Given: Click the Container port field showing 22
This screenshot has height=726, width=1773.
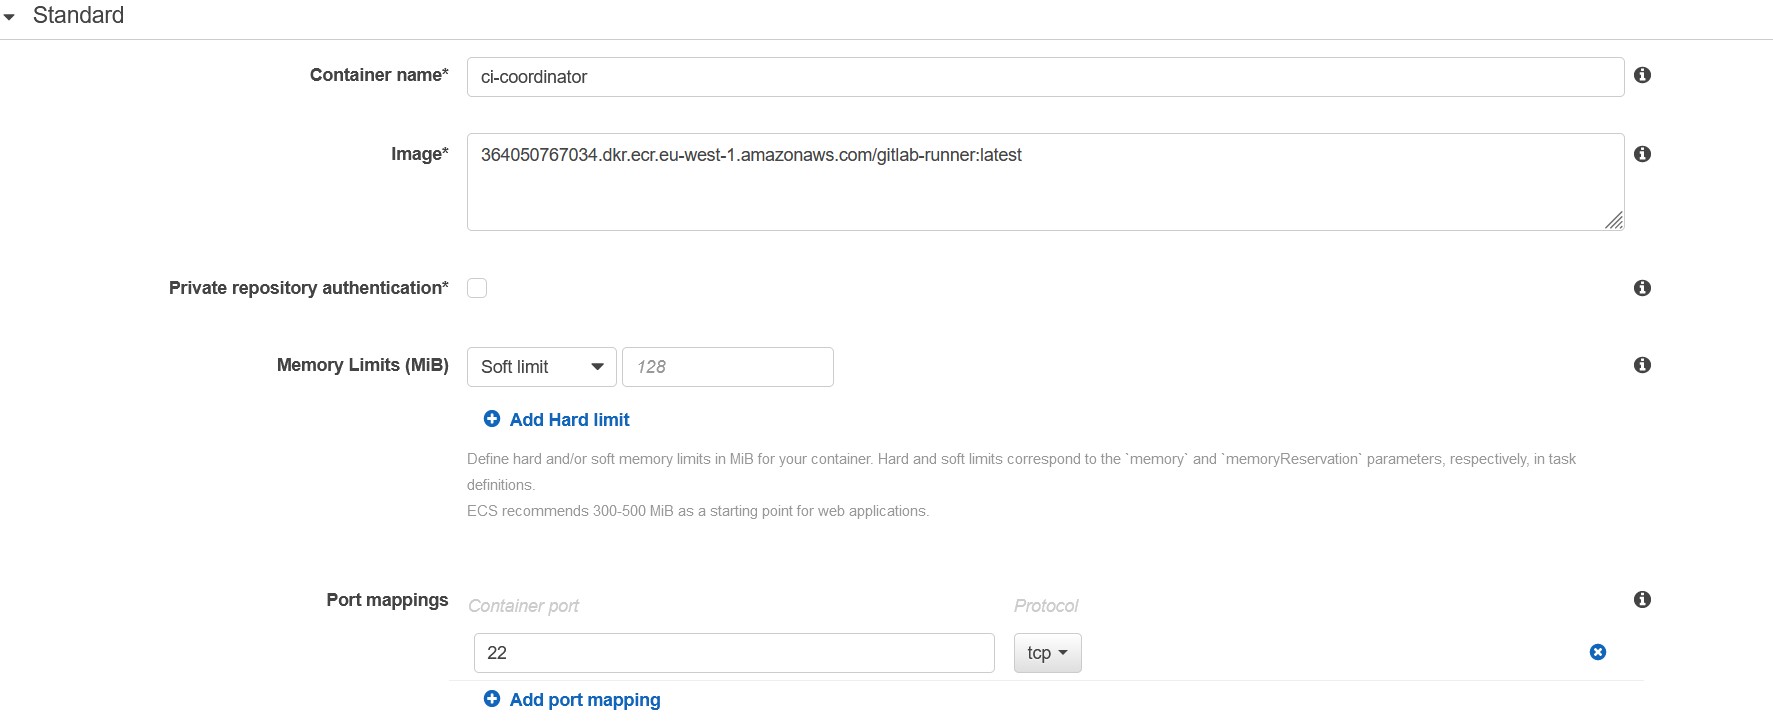Looking at the screenshot, I should (x=733, y=653).
